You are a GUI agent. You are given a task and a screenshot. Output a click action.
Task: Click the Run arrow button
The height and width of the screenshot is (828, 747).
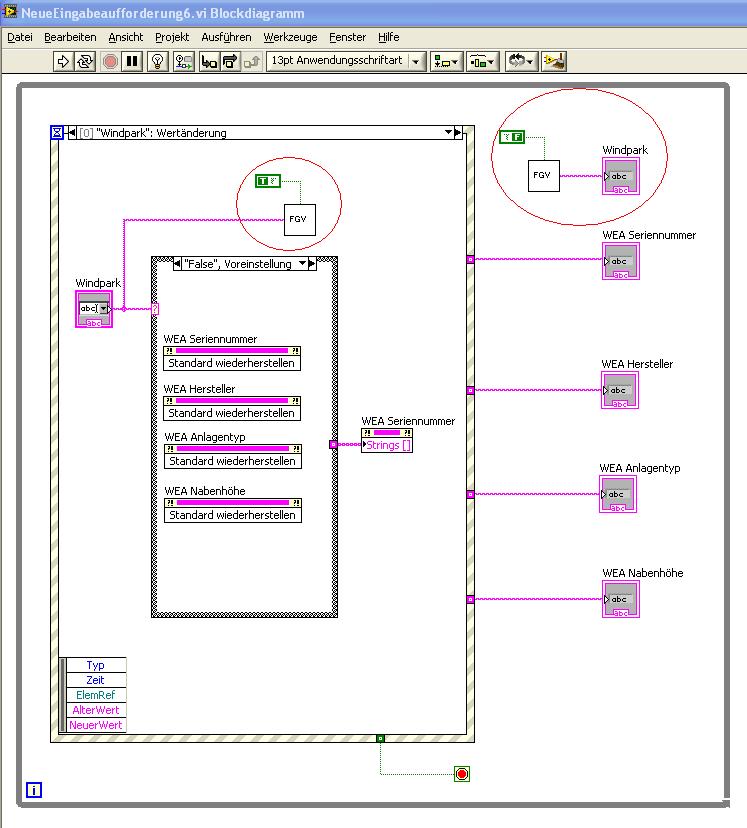[63, 61]
